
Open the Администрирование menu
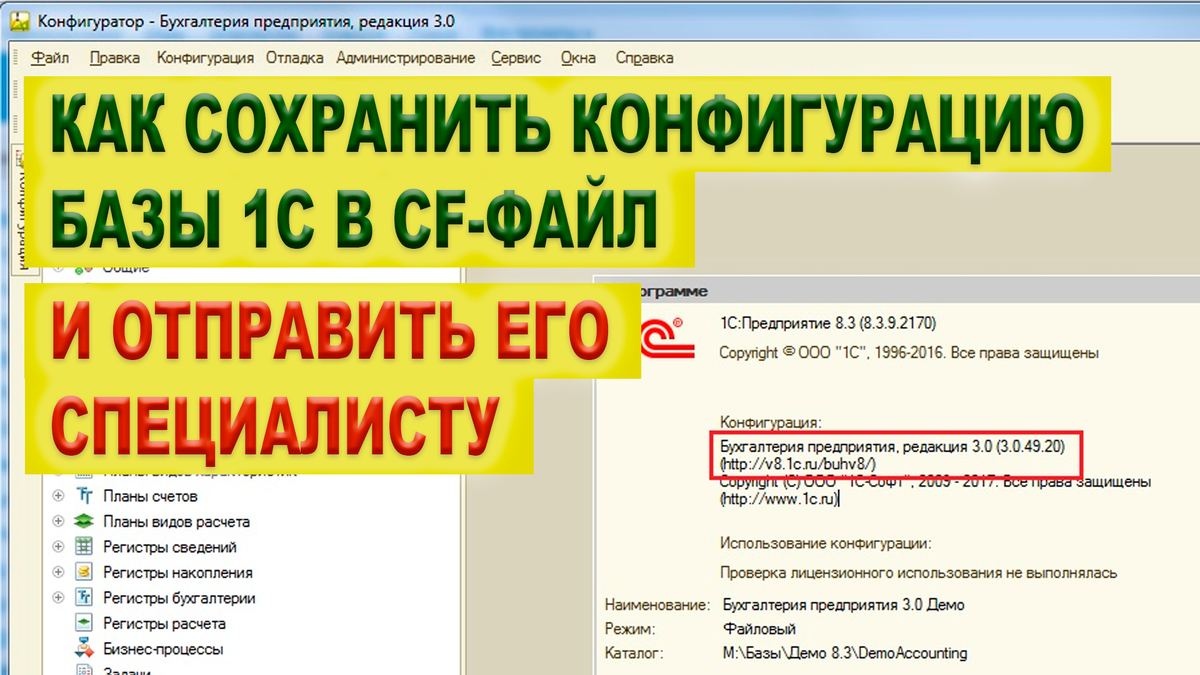406,58
